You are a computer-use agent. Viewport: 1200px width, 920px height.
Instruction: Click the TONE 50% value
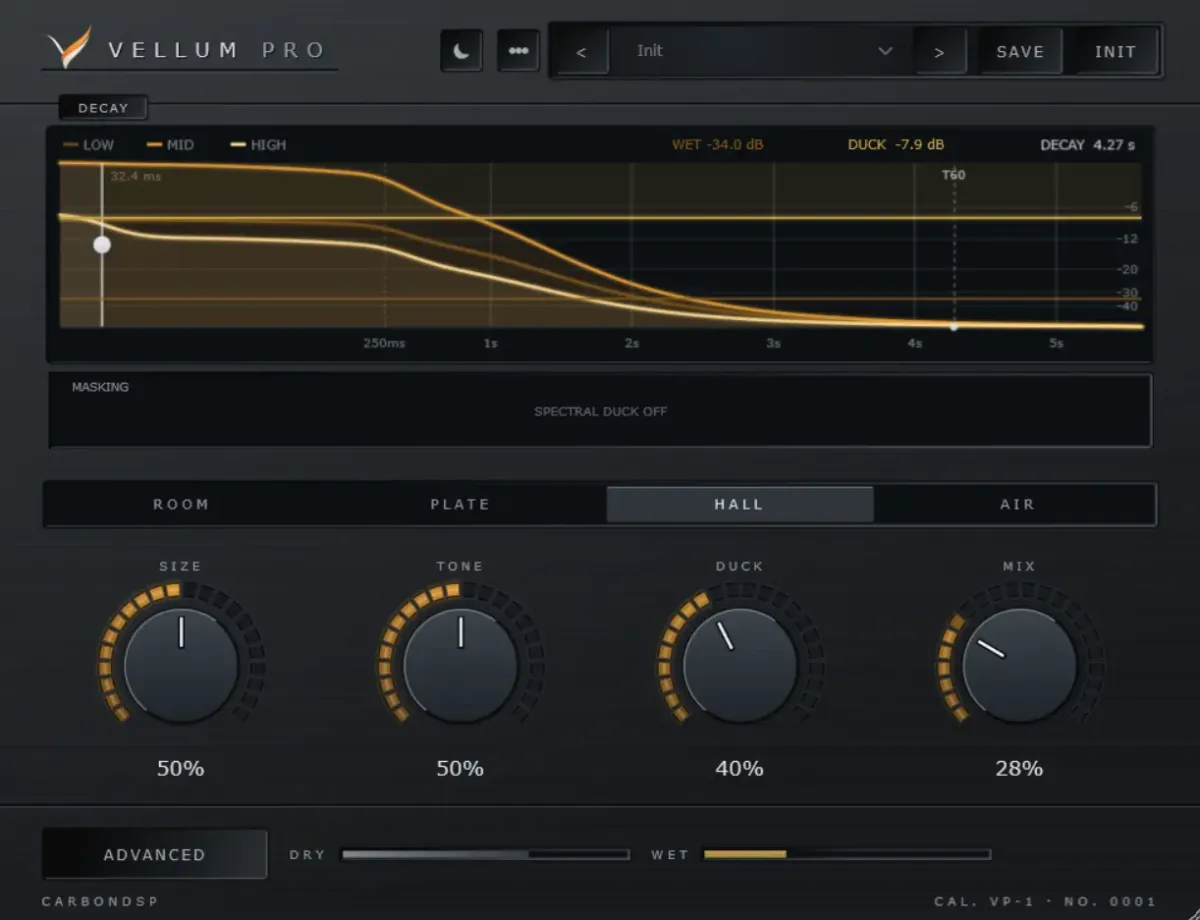coord(460,768)
